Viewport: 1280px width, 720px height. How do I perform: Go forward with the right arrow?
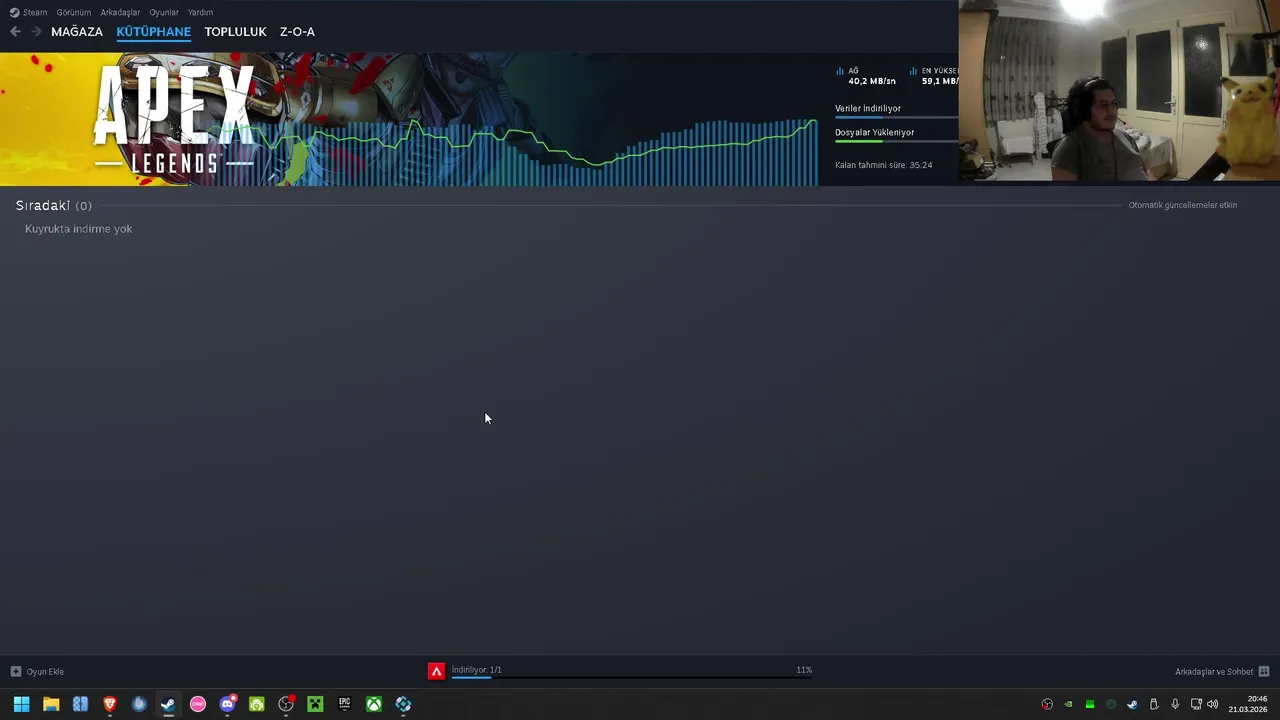coord(36,32)
